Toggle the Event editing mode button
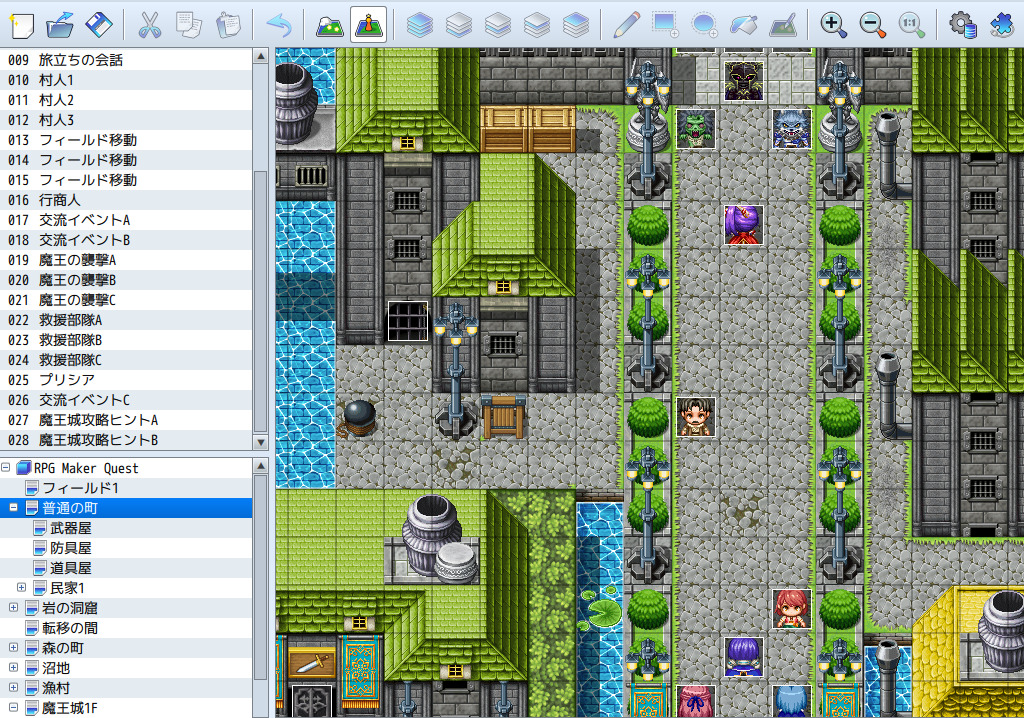Image resolution: width=1024 pixels, height=718 pixels. pos(369,24)
